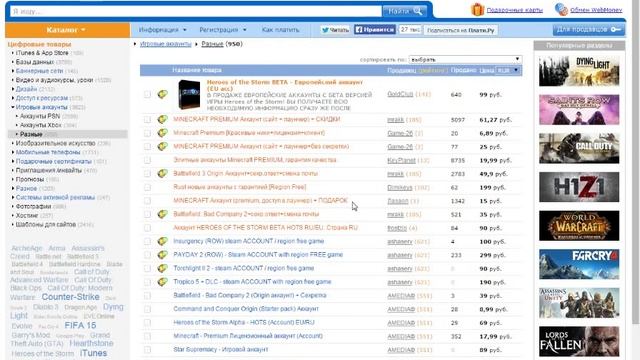Click coin icon on MINECRAFT PREMIUM СКИДКИ row
The width and height of the screenshot is (640, 360).
pos(162,119)
